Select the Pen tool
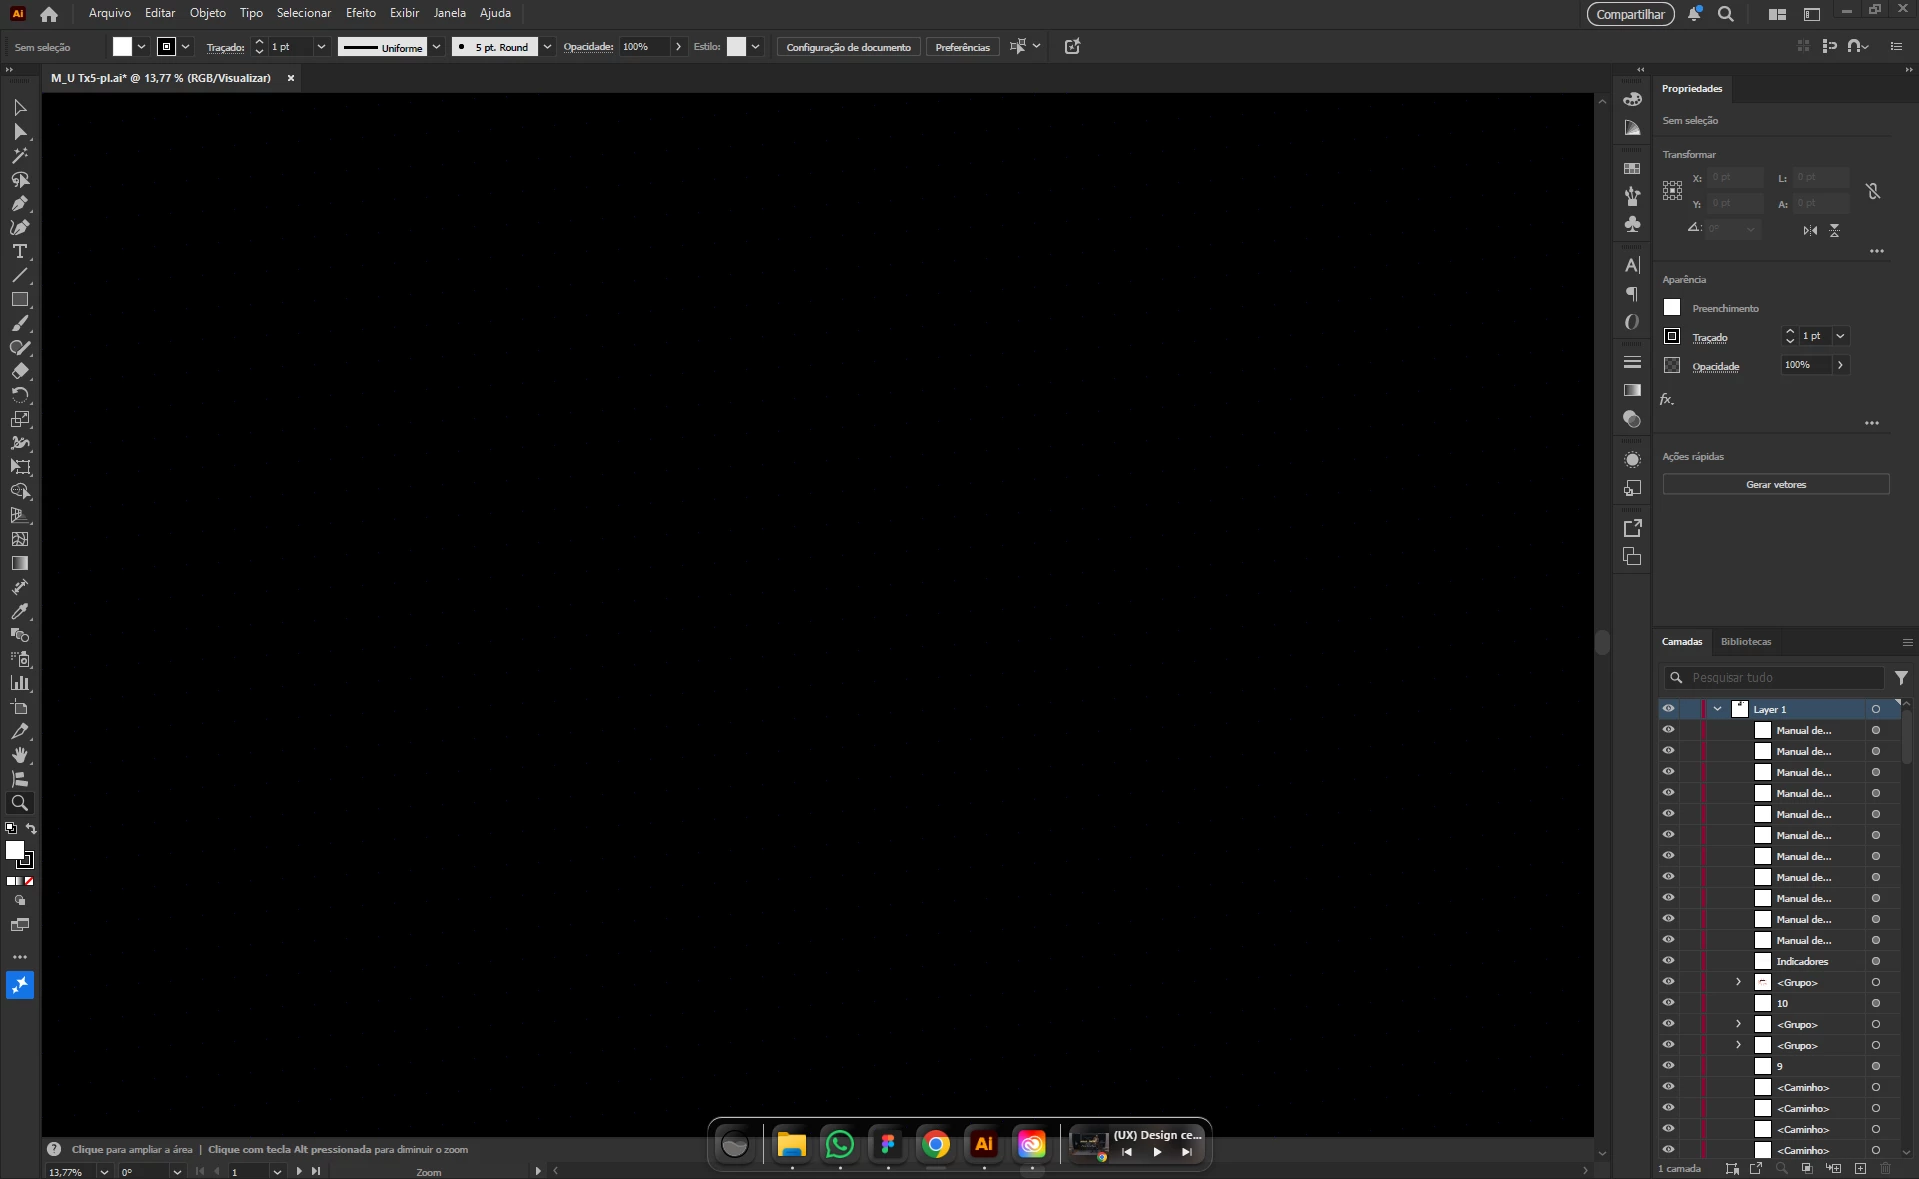Image resolution: width=1919 pixels, height=1179 pixels. click(20, 203)
